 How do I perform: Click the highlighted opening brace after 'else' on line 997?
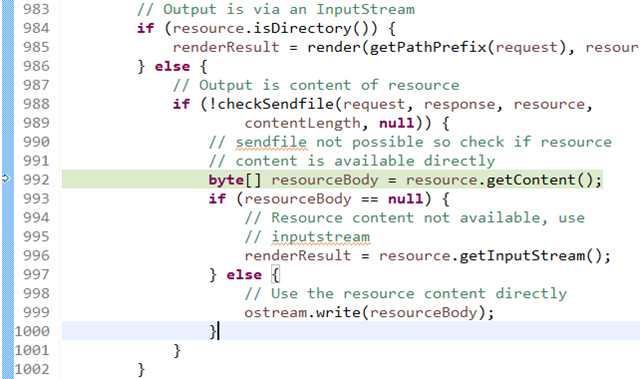pyautogui.click(x=276, y=274)
